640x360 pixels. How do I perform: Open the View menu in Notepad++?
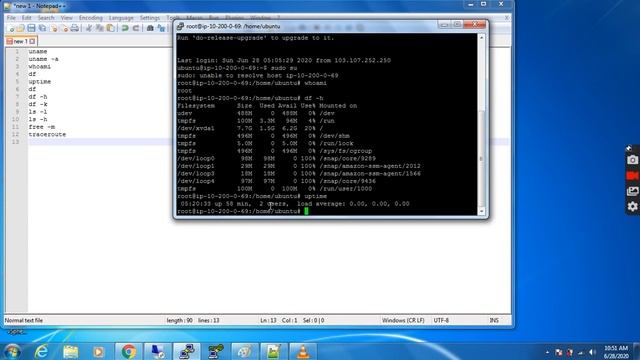(x=67, y=18)
